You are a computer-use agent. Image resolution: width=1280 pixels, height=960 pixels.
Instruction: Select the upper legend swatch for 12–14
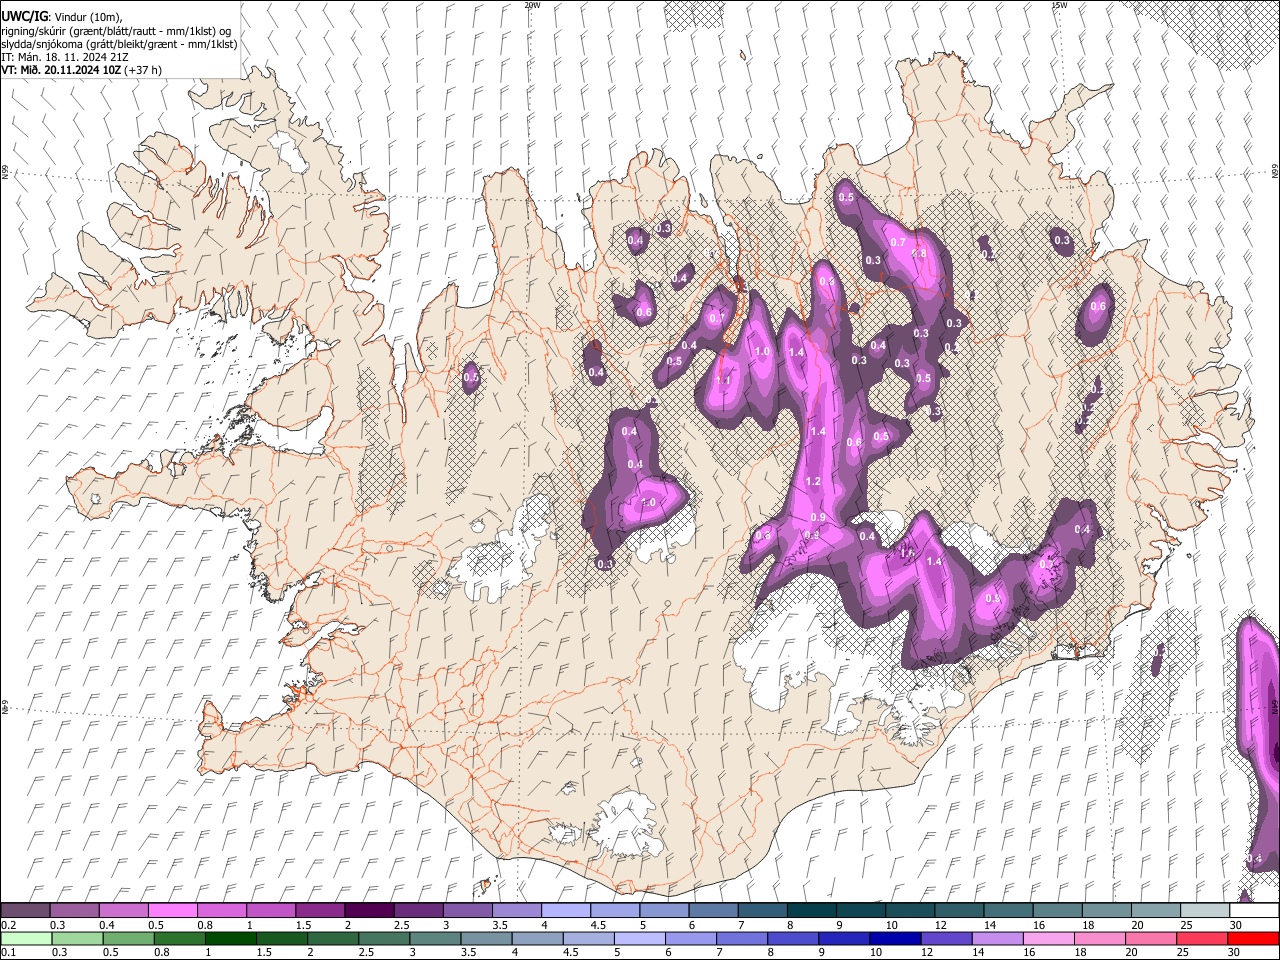pyautogui.click(x=958, y=911)
